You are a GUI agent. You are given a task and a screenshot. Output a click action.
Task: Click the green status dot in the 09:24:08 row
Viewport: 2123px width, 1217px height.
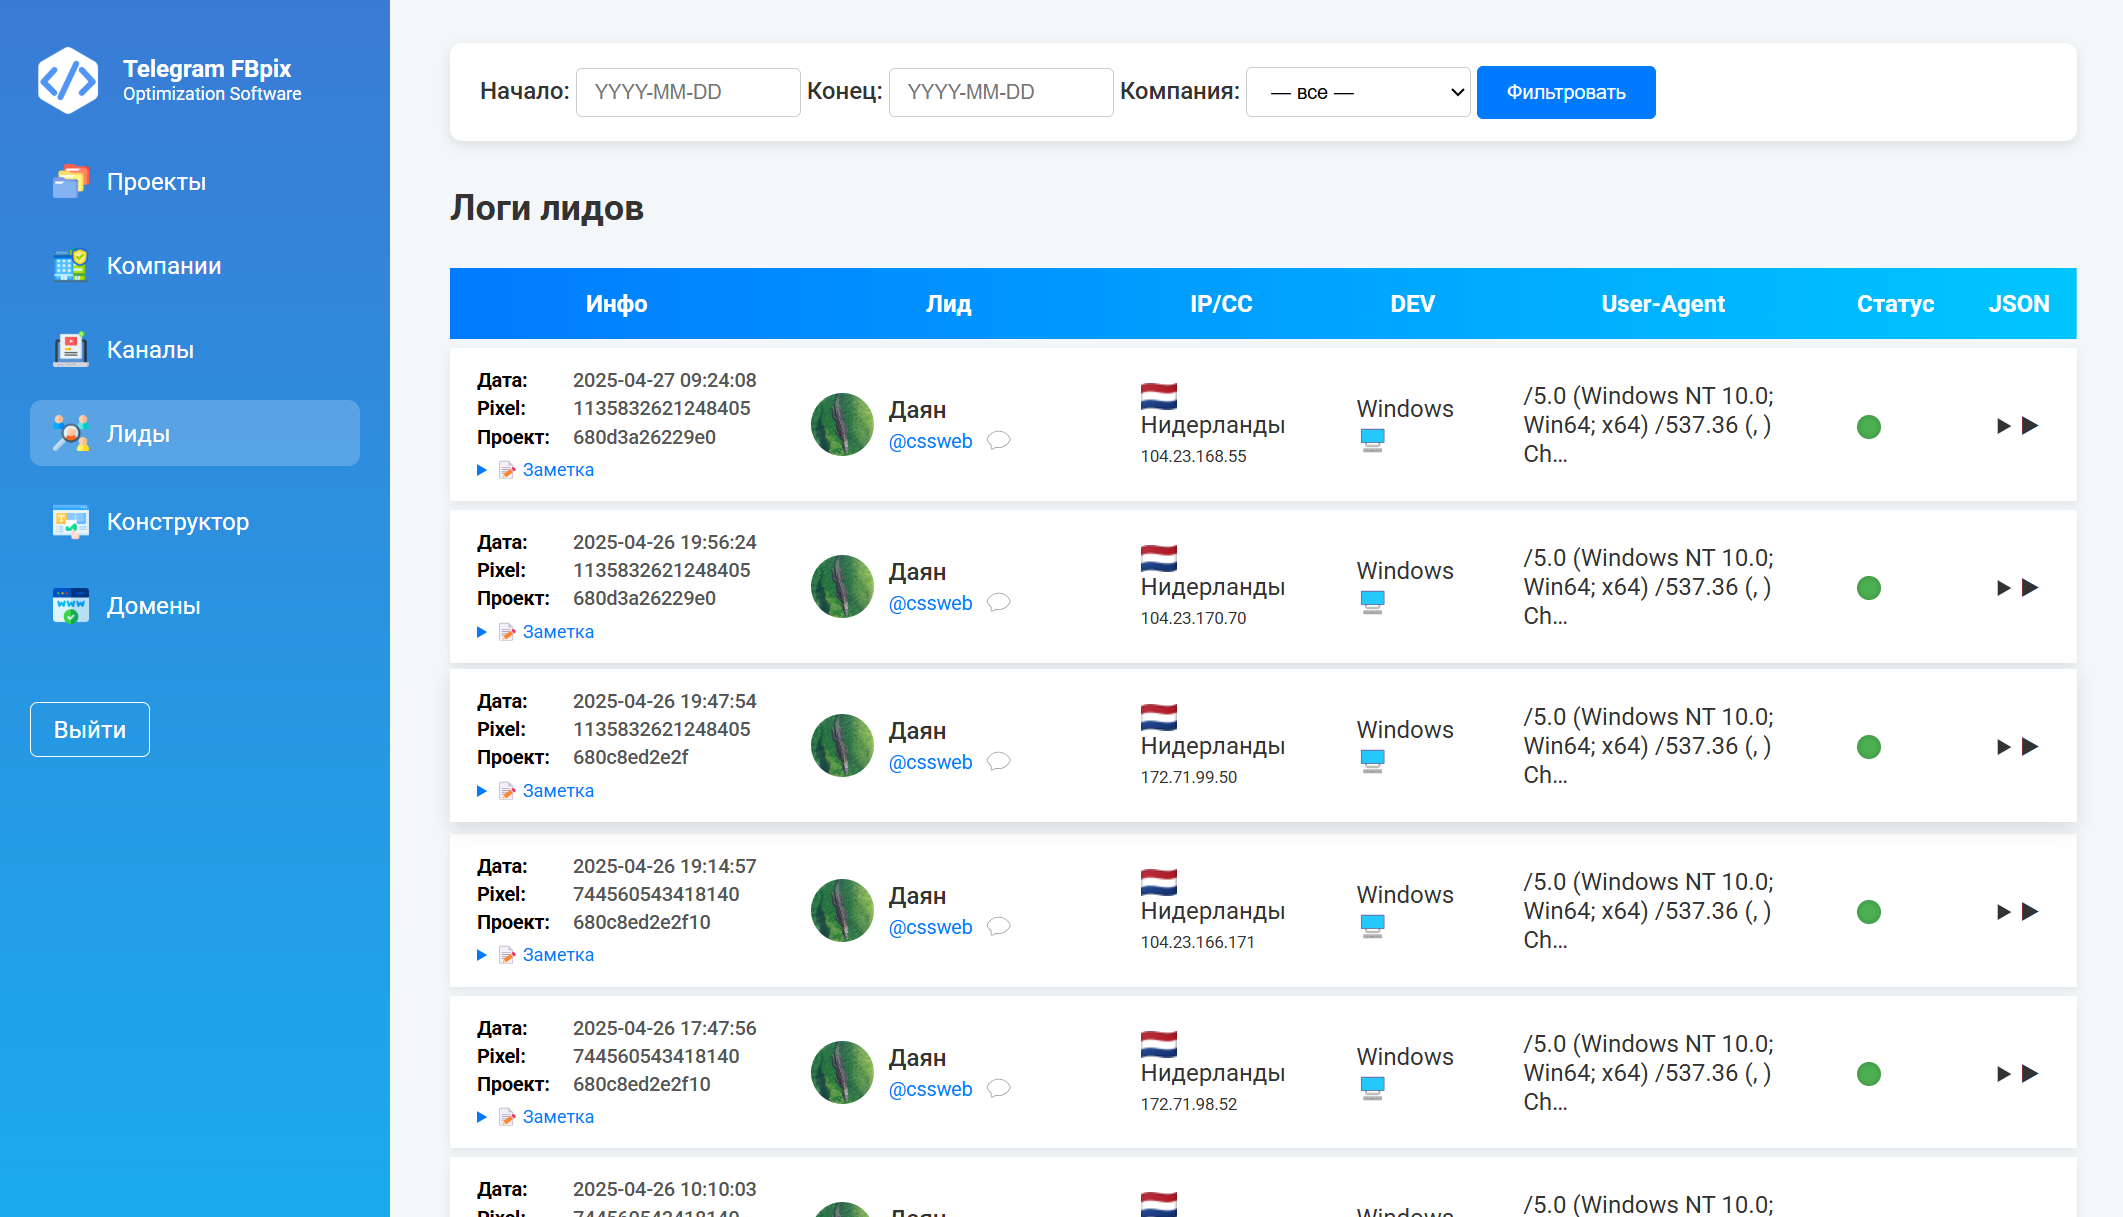click(x=1869, y=427)
